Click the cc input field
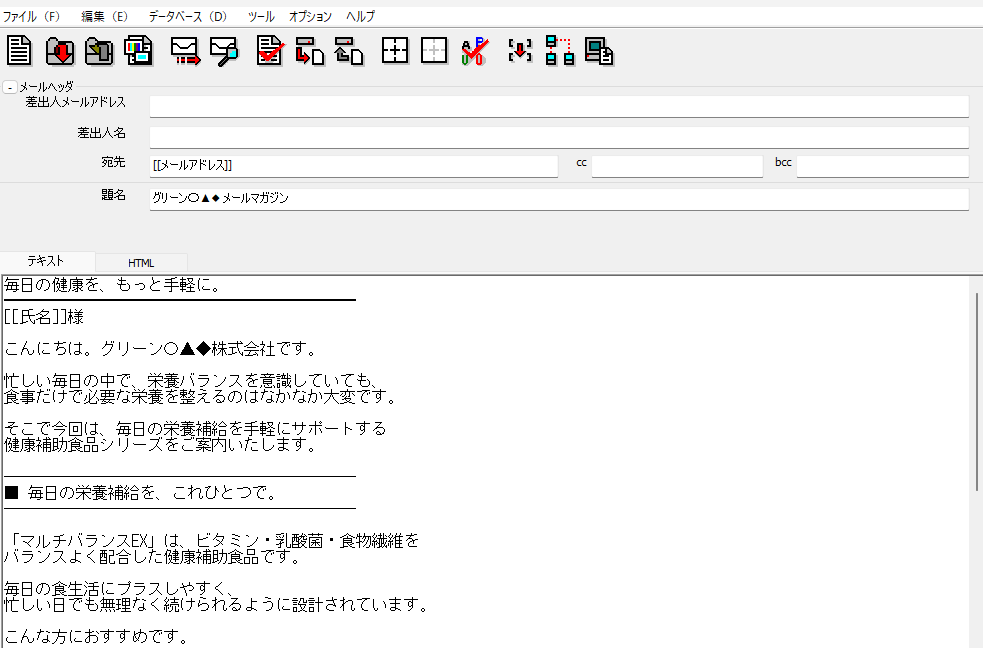This screenshot has height=648, width=983. (677, 166)
